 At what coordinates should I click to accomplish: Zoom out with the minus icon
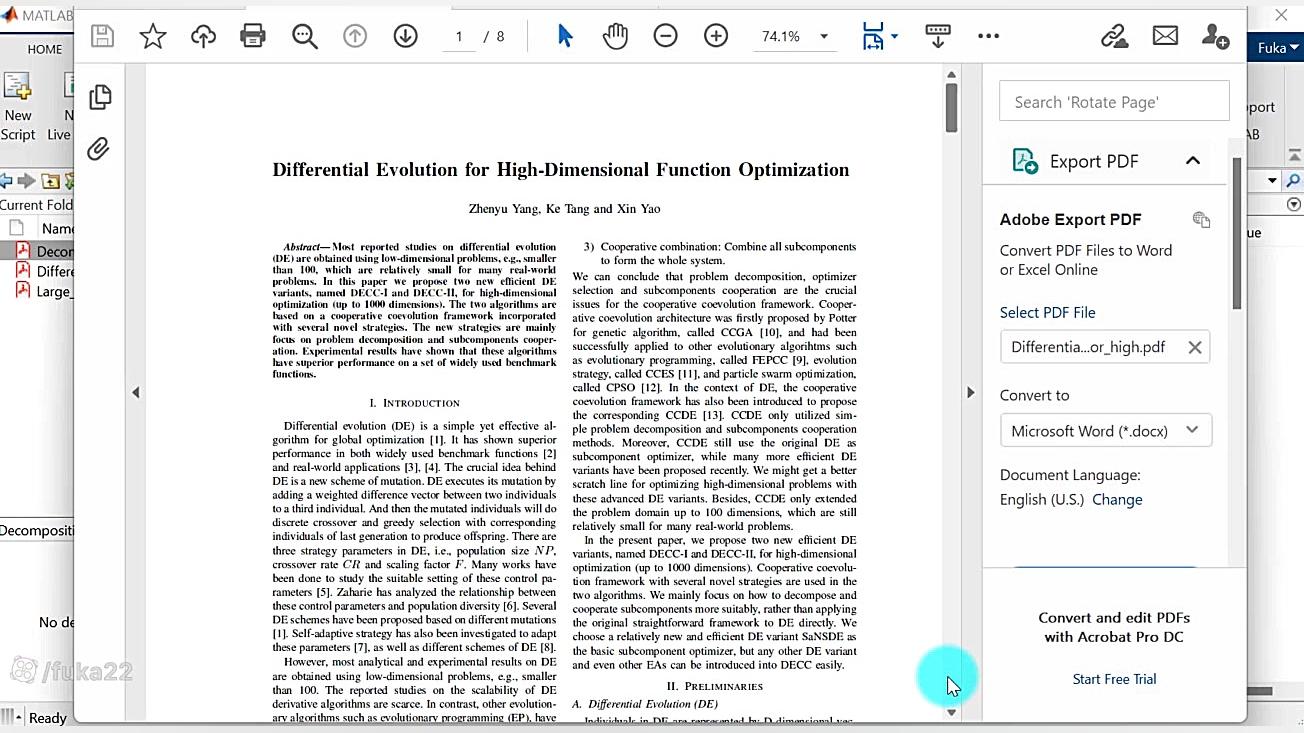665,37
